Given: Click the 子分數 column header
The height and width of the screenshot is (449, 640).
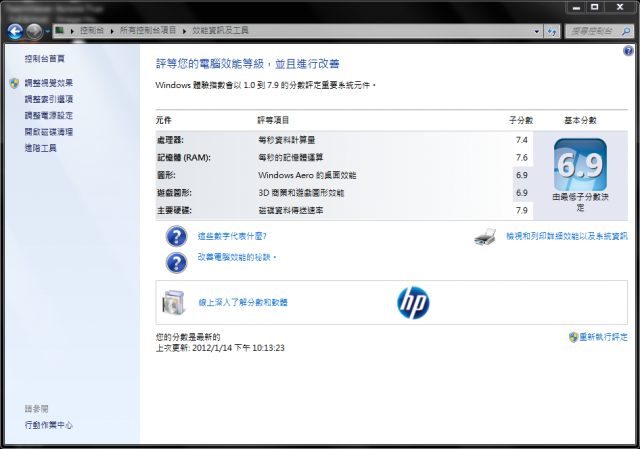Looking at the screenshot, I should coord(521,120).
